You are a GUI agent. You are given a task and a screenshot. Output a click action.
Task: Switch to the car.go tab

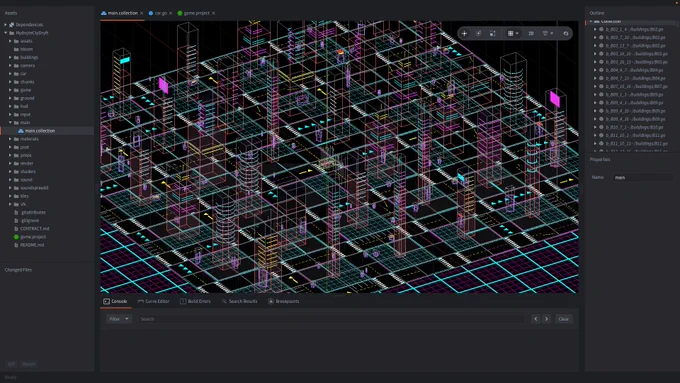click(x=160, y=13)
